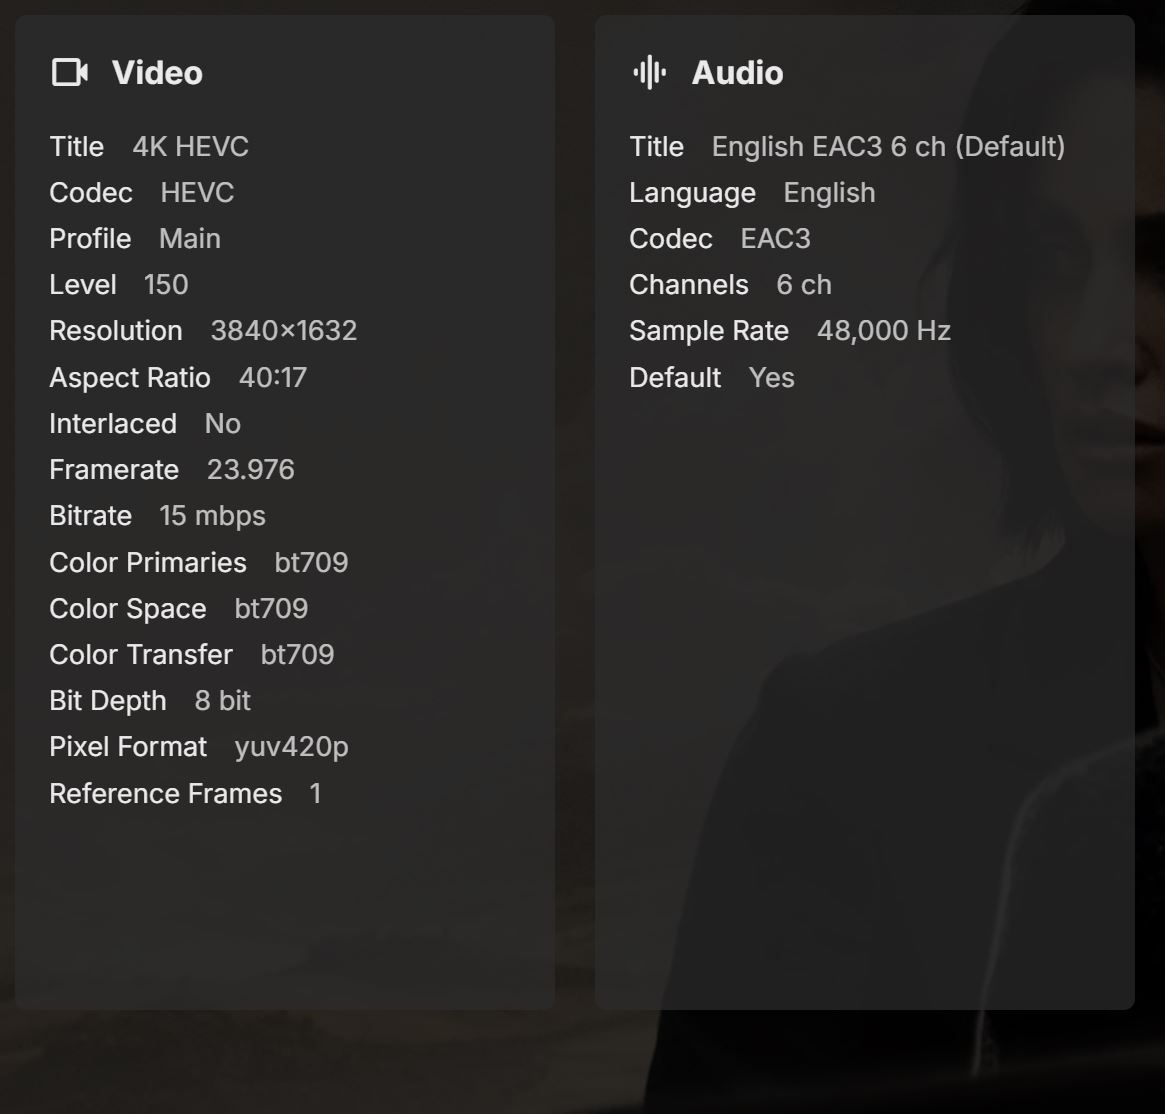Screen dimensions: 1165x1114
Task: Select the 48,000 Hz sample rate value
Action: pos(884,331)
